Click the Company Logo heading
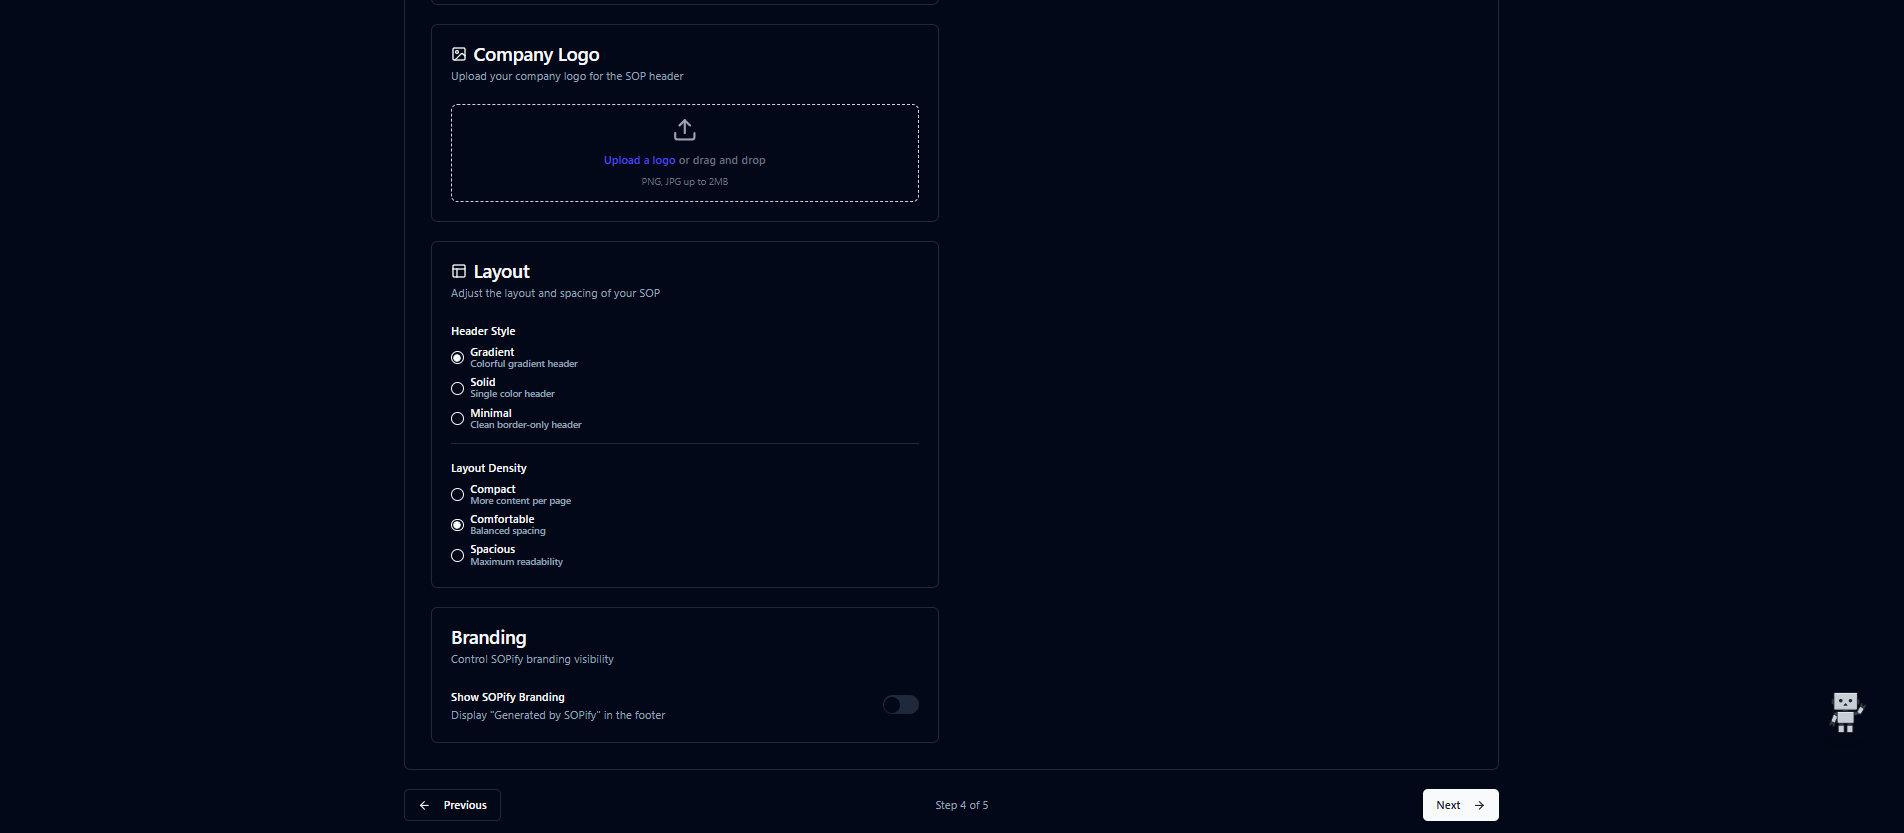 pos(536,55)
